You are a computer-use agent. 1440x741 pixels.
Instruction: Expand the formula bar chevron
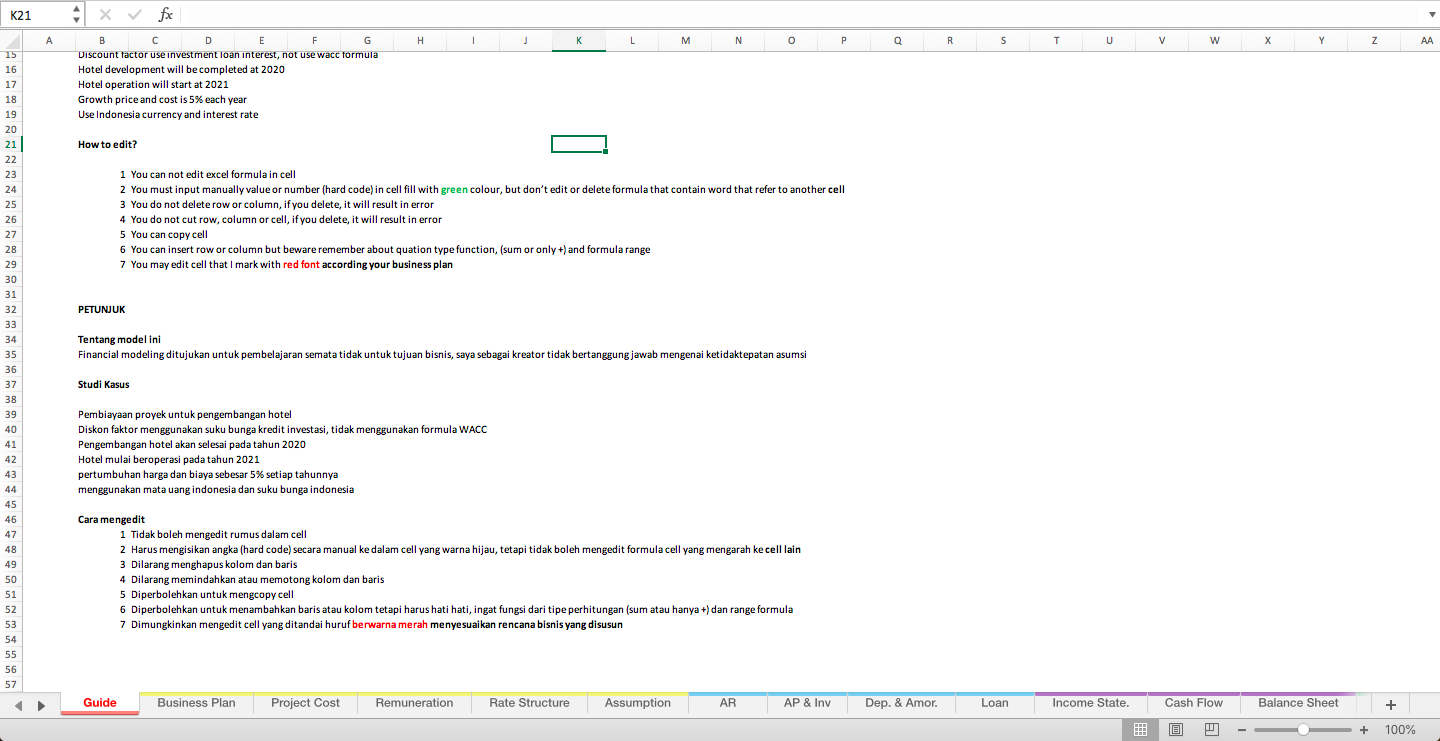1430,15
